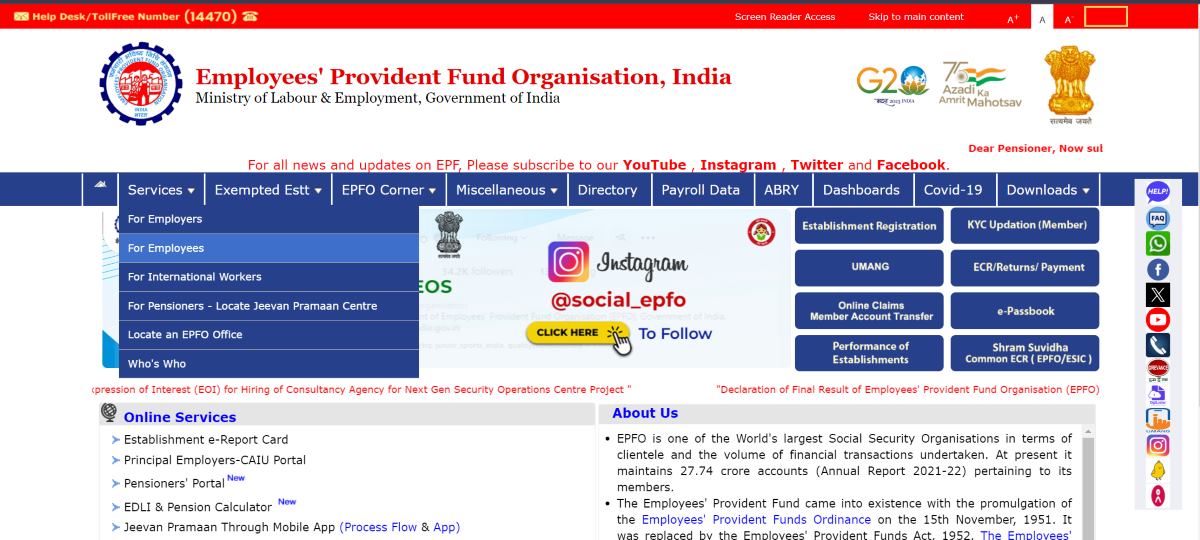
Task: Open the Facebook link in news line
Action: click(x=911, y=165)
